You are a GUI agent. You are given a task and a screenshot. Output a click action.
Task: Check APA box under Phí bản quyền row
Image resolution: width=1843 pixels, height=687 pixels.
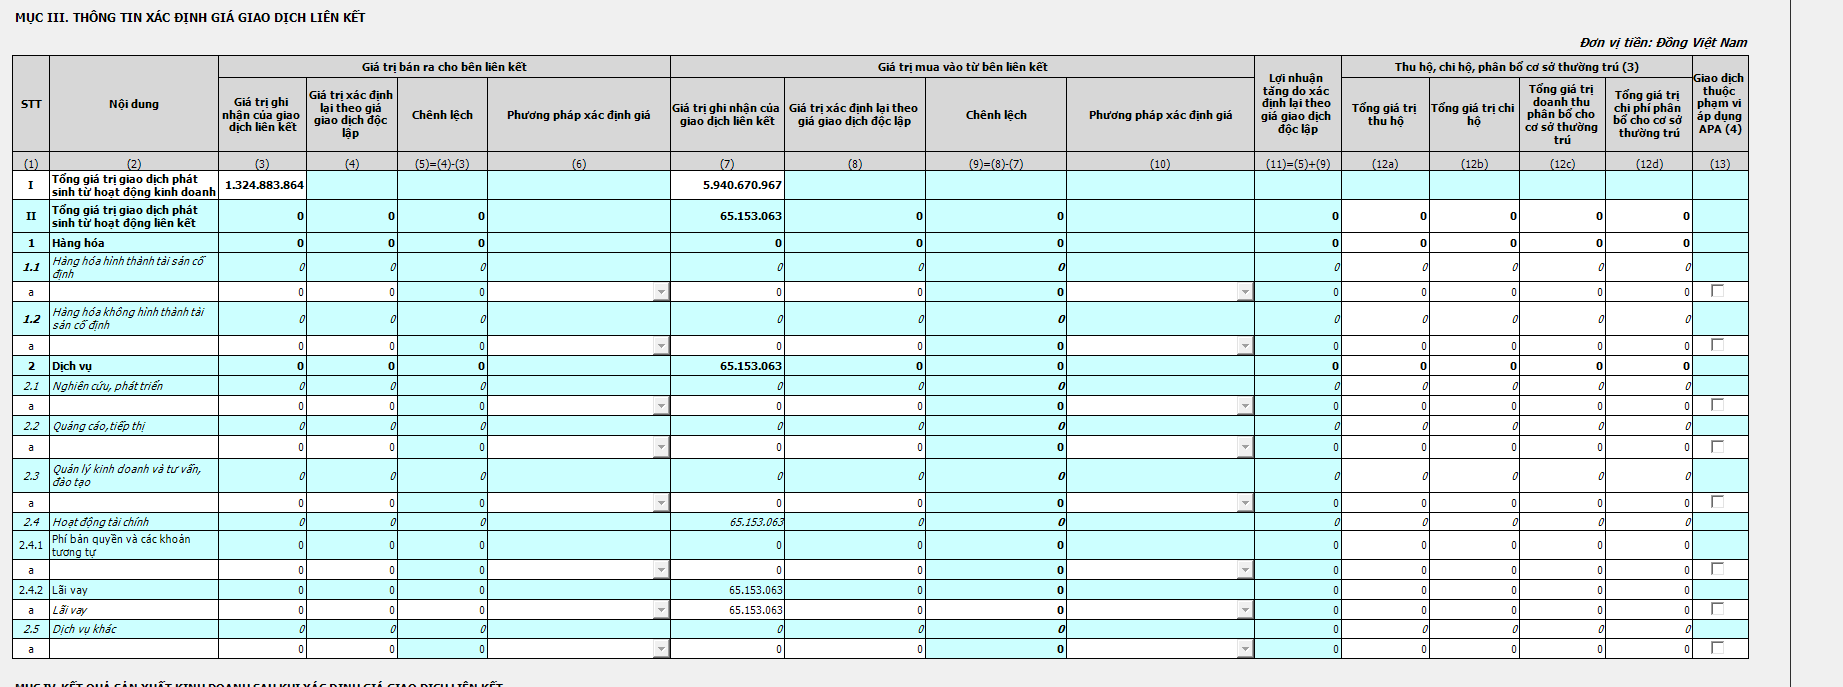(1717, 569)
